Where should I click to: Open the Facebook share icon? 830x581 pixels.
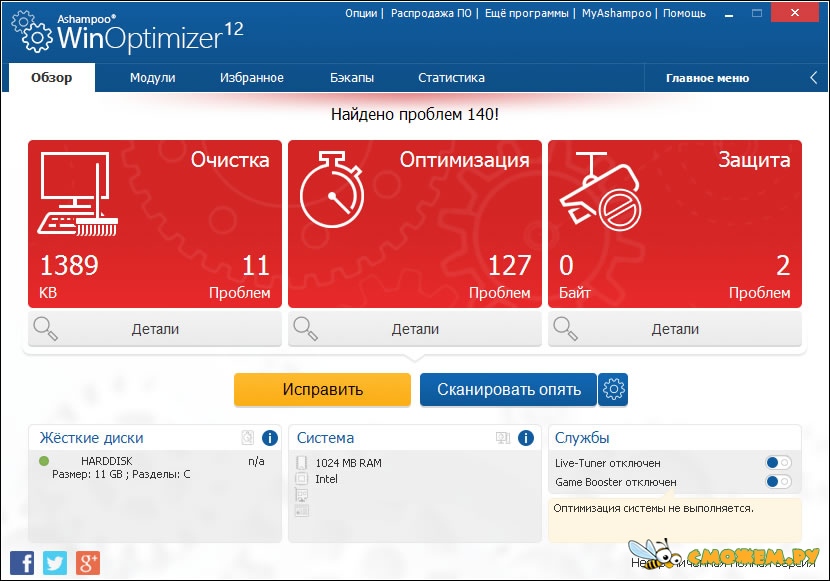[x=22, y=562]
